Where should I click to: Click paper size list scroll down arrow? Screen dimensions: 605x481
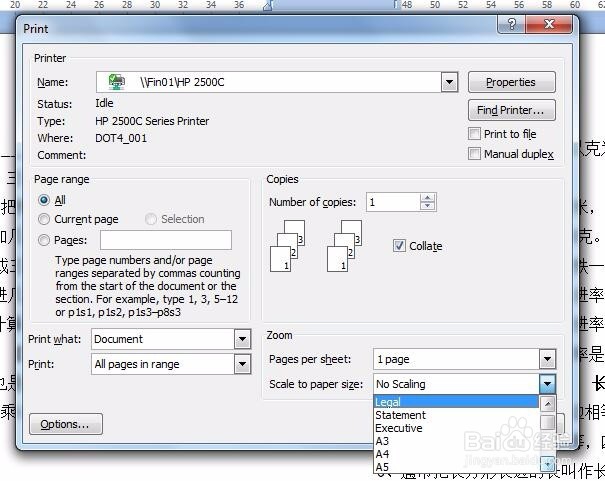[548, 464]
